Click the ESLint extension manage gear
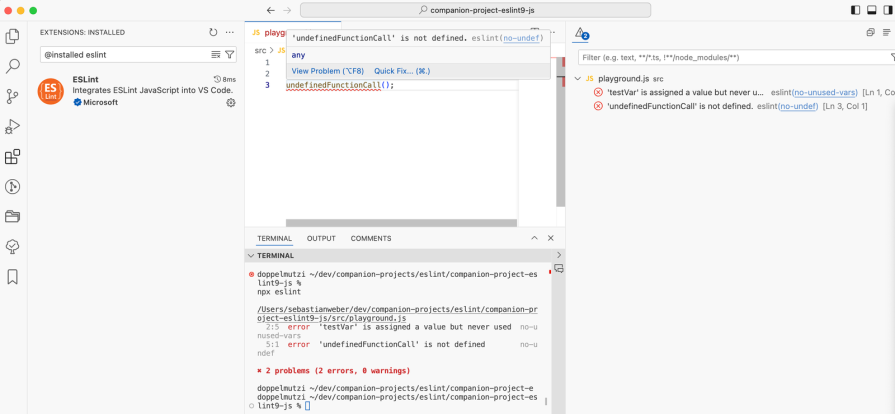Image resolution: width=895 pixels, height=414 pixels. click(231, 102)
